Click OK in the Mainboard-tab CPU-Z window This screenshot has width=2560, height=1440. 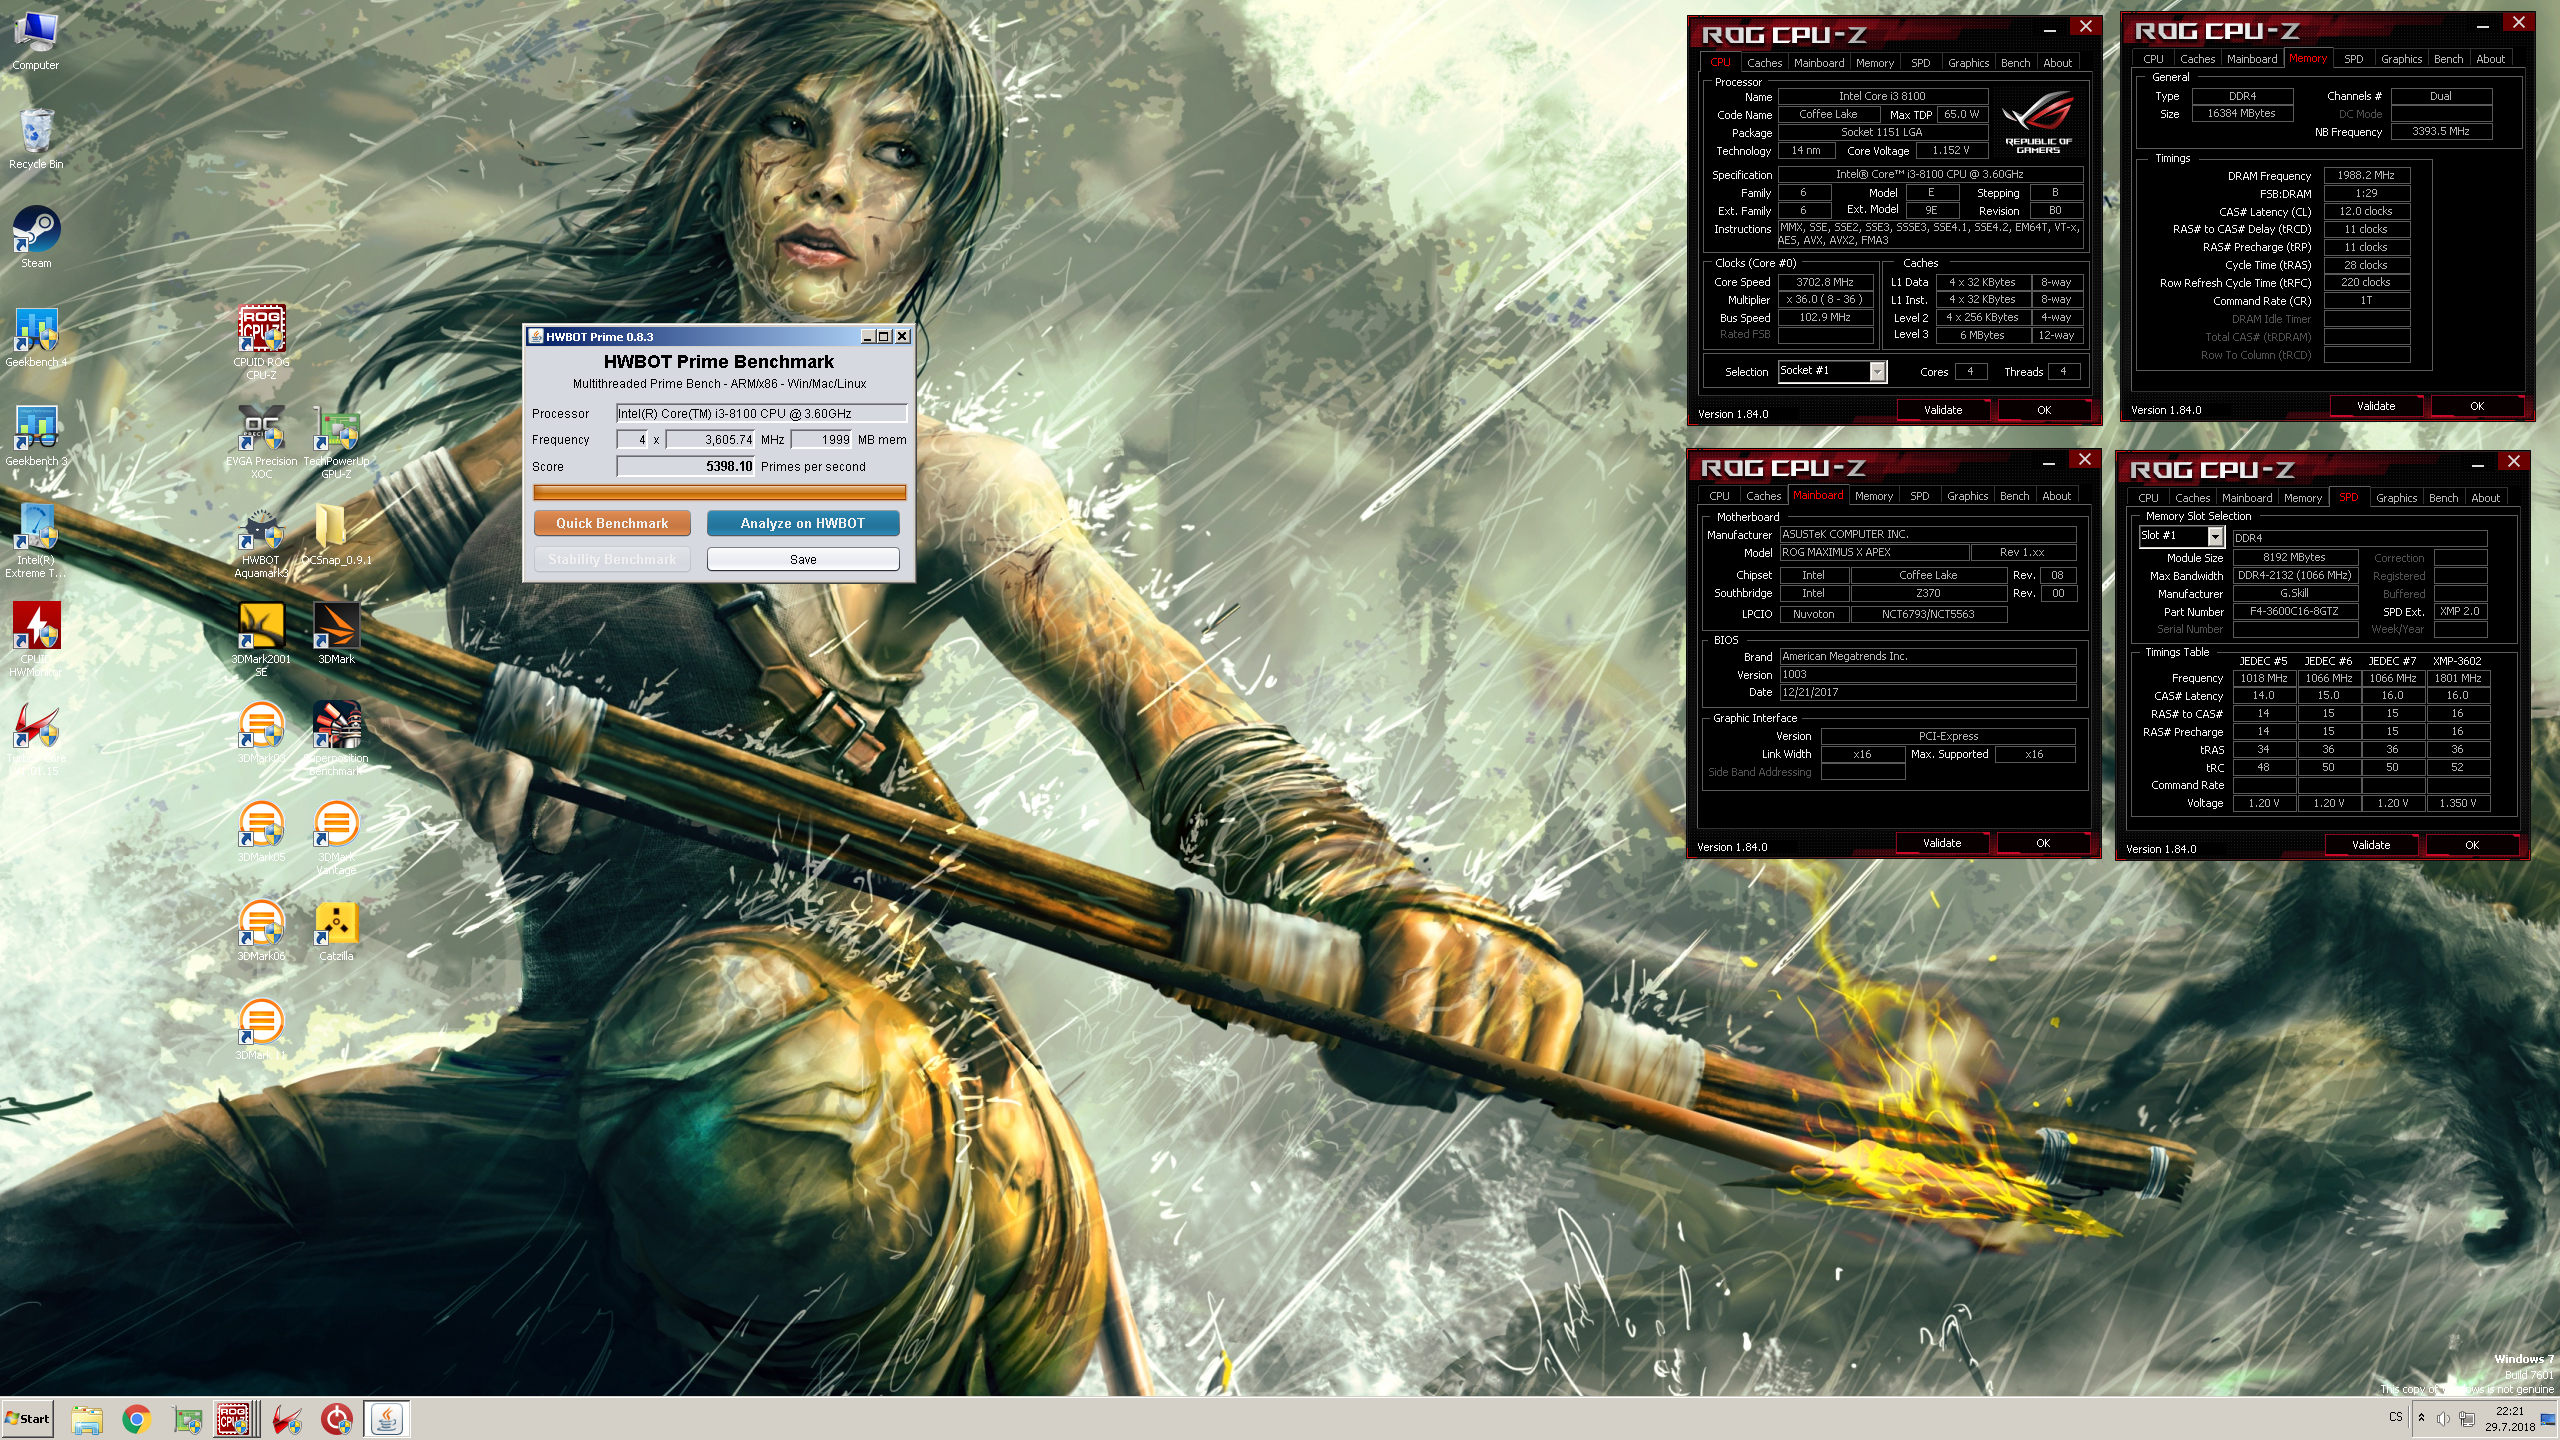pos(2043,843)
